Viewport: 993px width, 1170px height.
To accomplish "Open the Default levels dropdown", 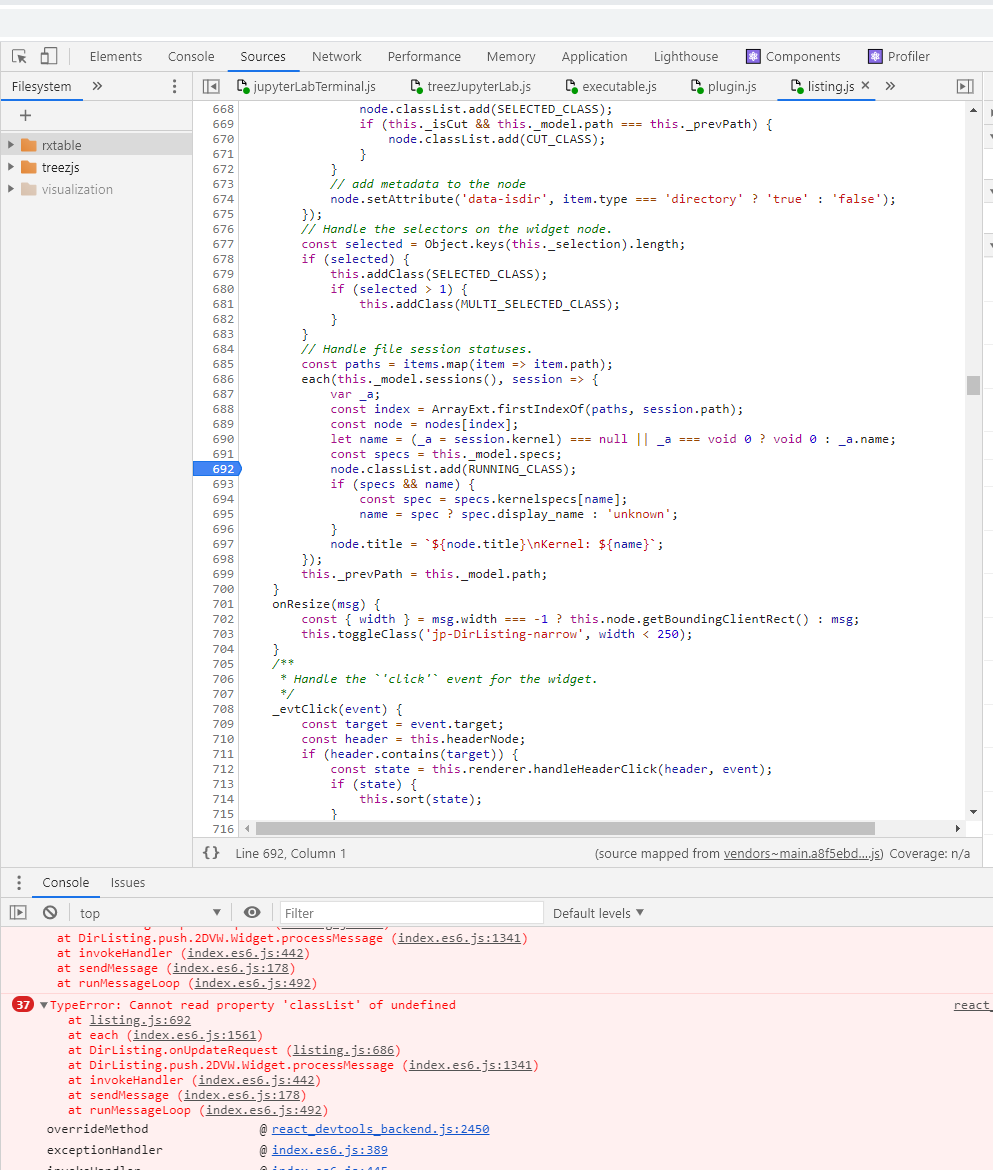I will click(x=598, y=913).
